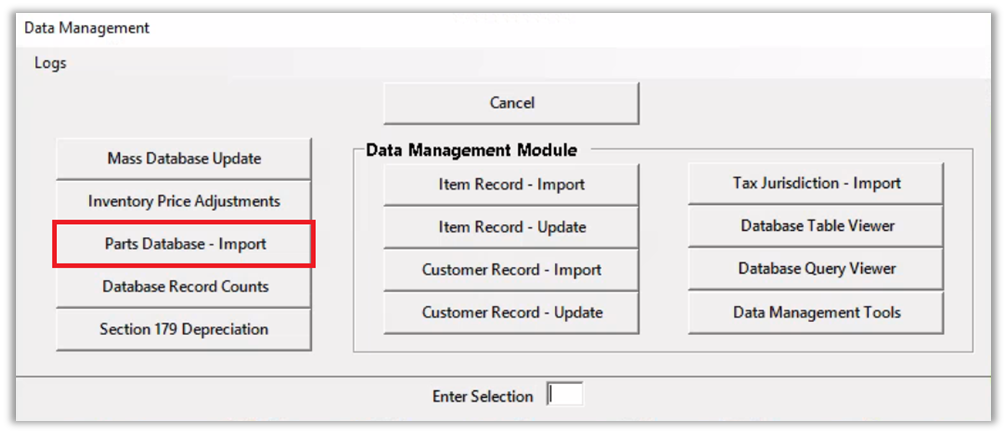Open Tax Jurisdiction - Import
The image size is (1007, 434).
tap(816, 183)
